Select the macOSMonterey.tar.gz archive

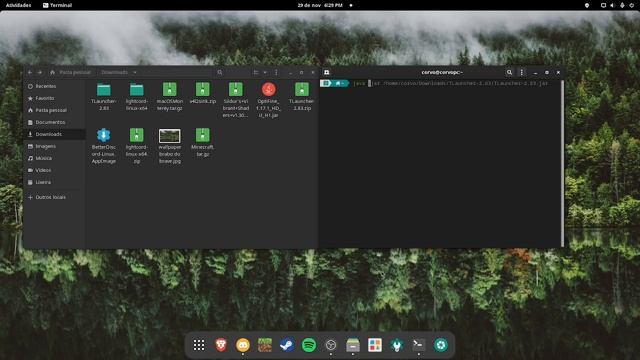click(x=170, y=96)
